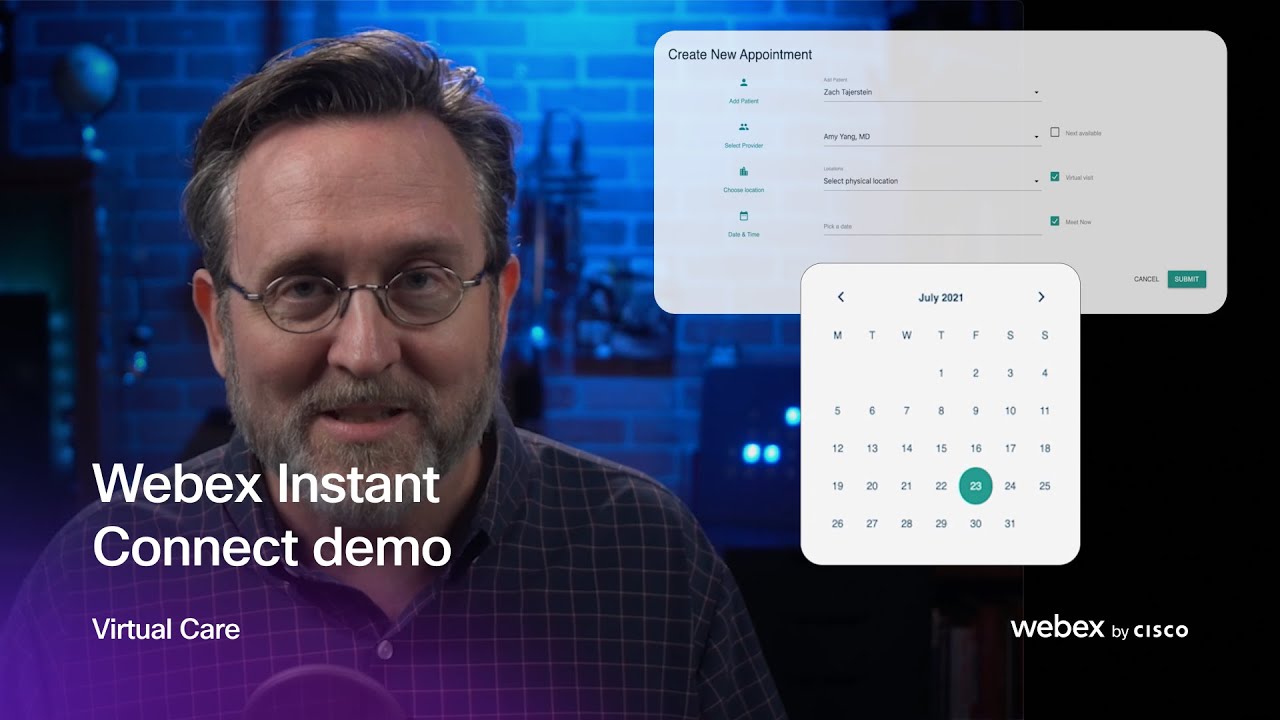Image resolution: width=1280 pixels, height=720 pixels.
Task: Select July 12 in the calendar
Action: (x=837, y=449)
